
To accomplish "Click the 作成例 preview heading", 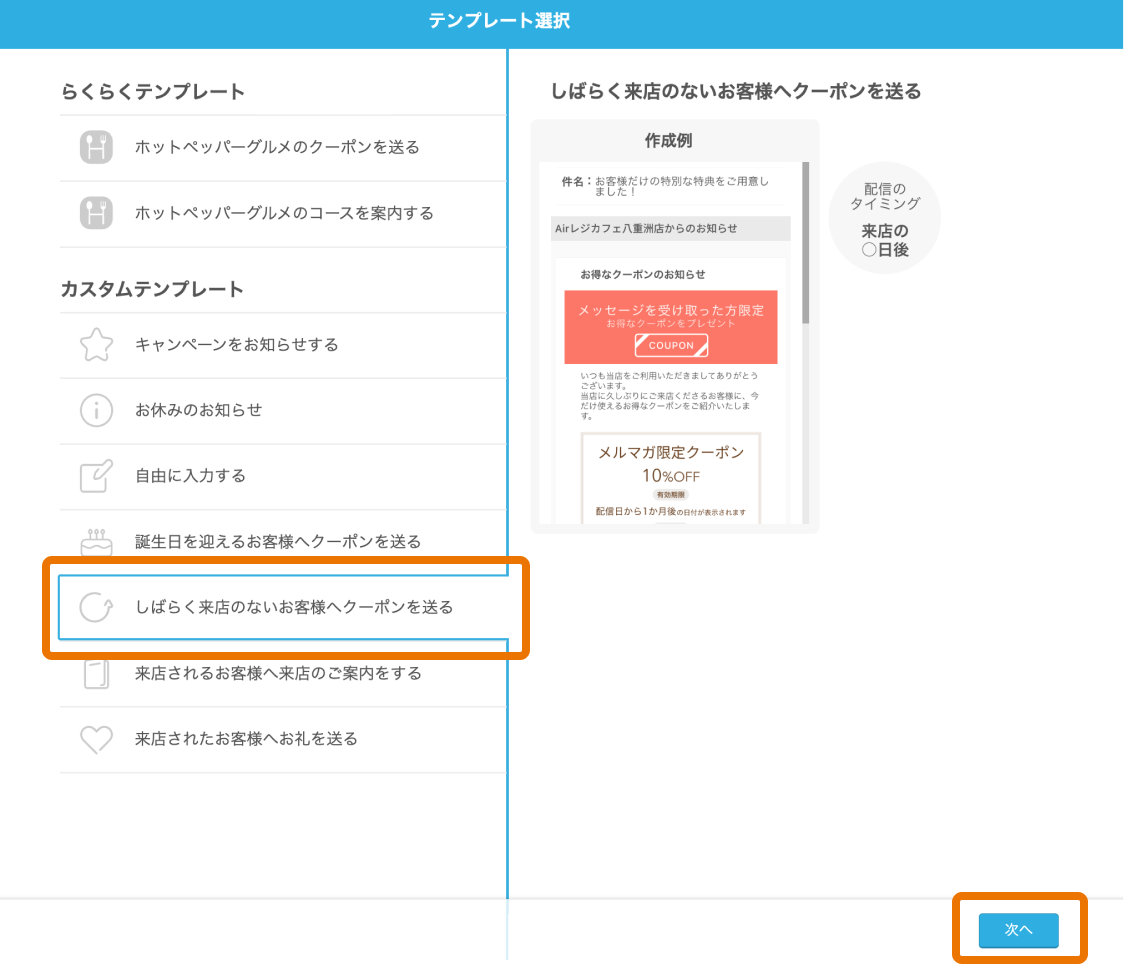I will 668,140.
